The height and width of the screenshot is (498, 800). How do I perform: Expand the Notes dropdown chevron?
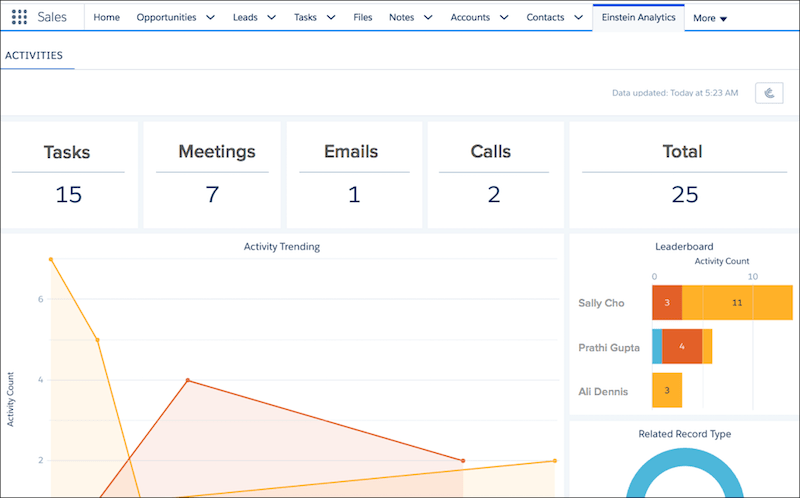428,17
